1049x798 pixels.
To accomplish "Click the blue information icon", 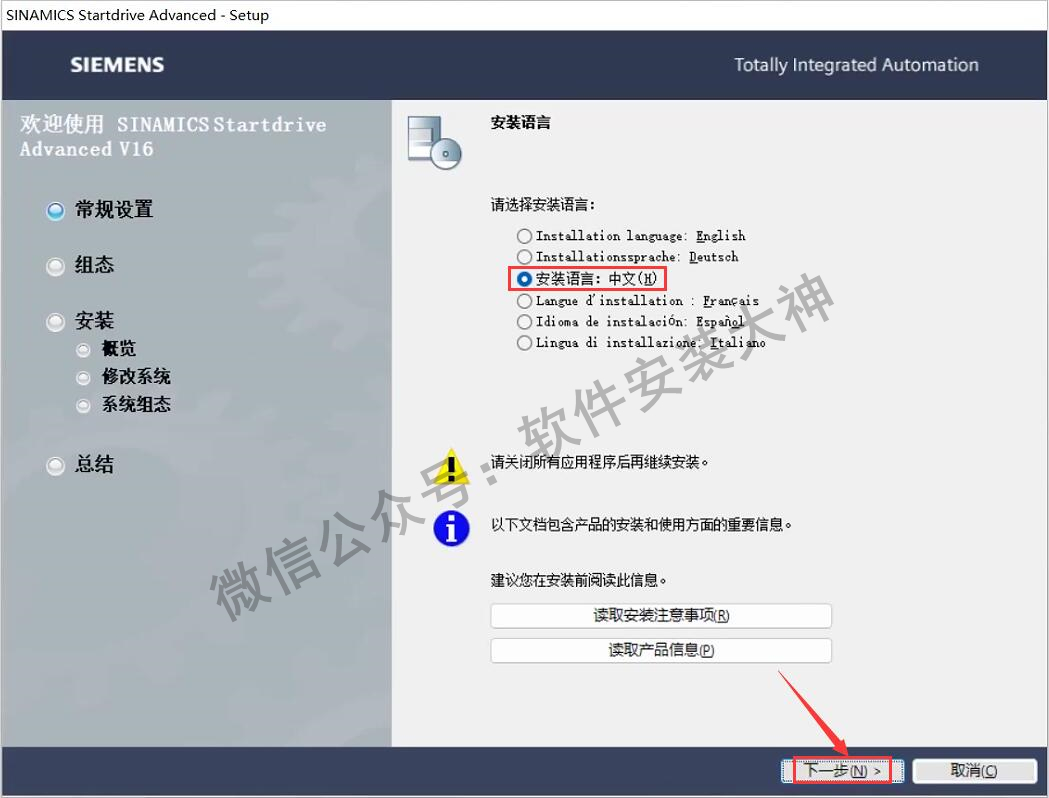I will [452, 528].
